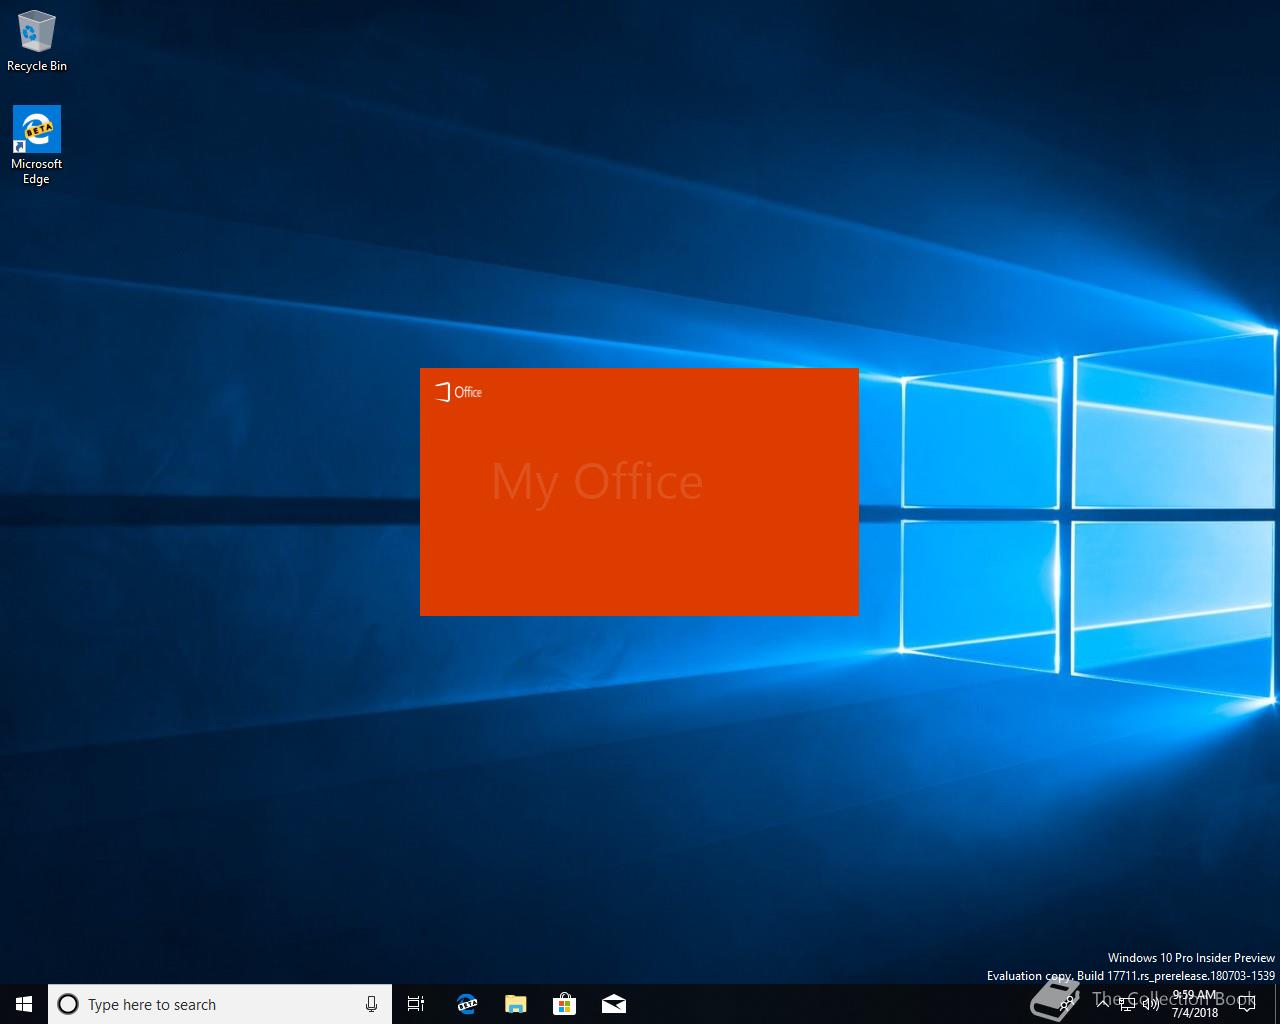Open the People icon in the tray
The width and height of the screenshot is (1280, 1024).
coord(1068,1004)
